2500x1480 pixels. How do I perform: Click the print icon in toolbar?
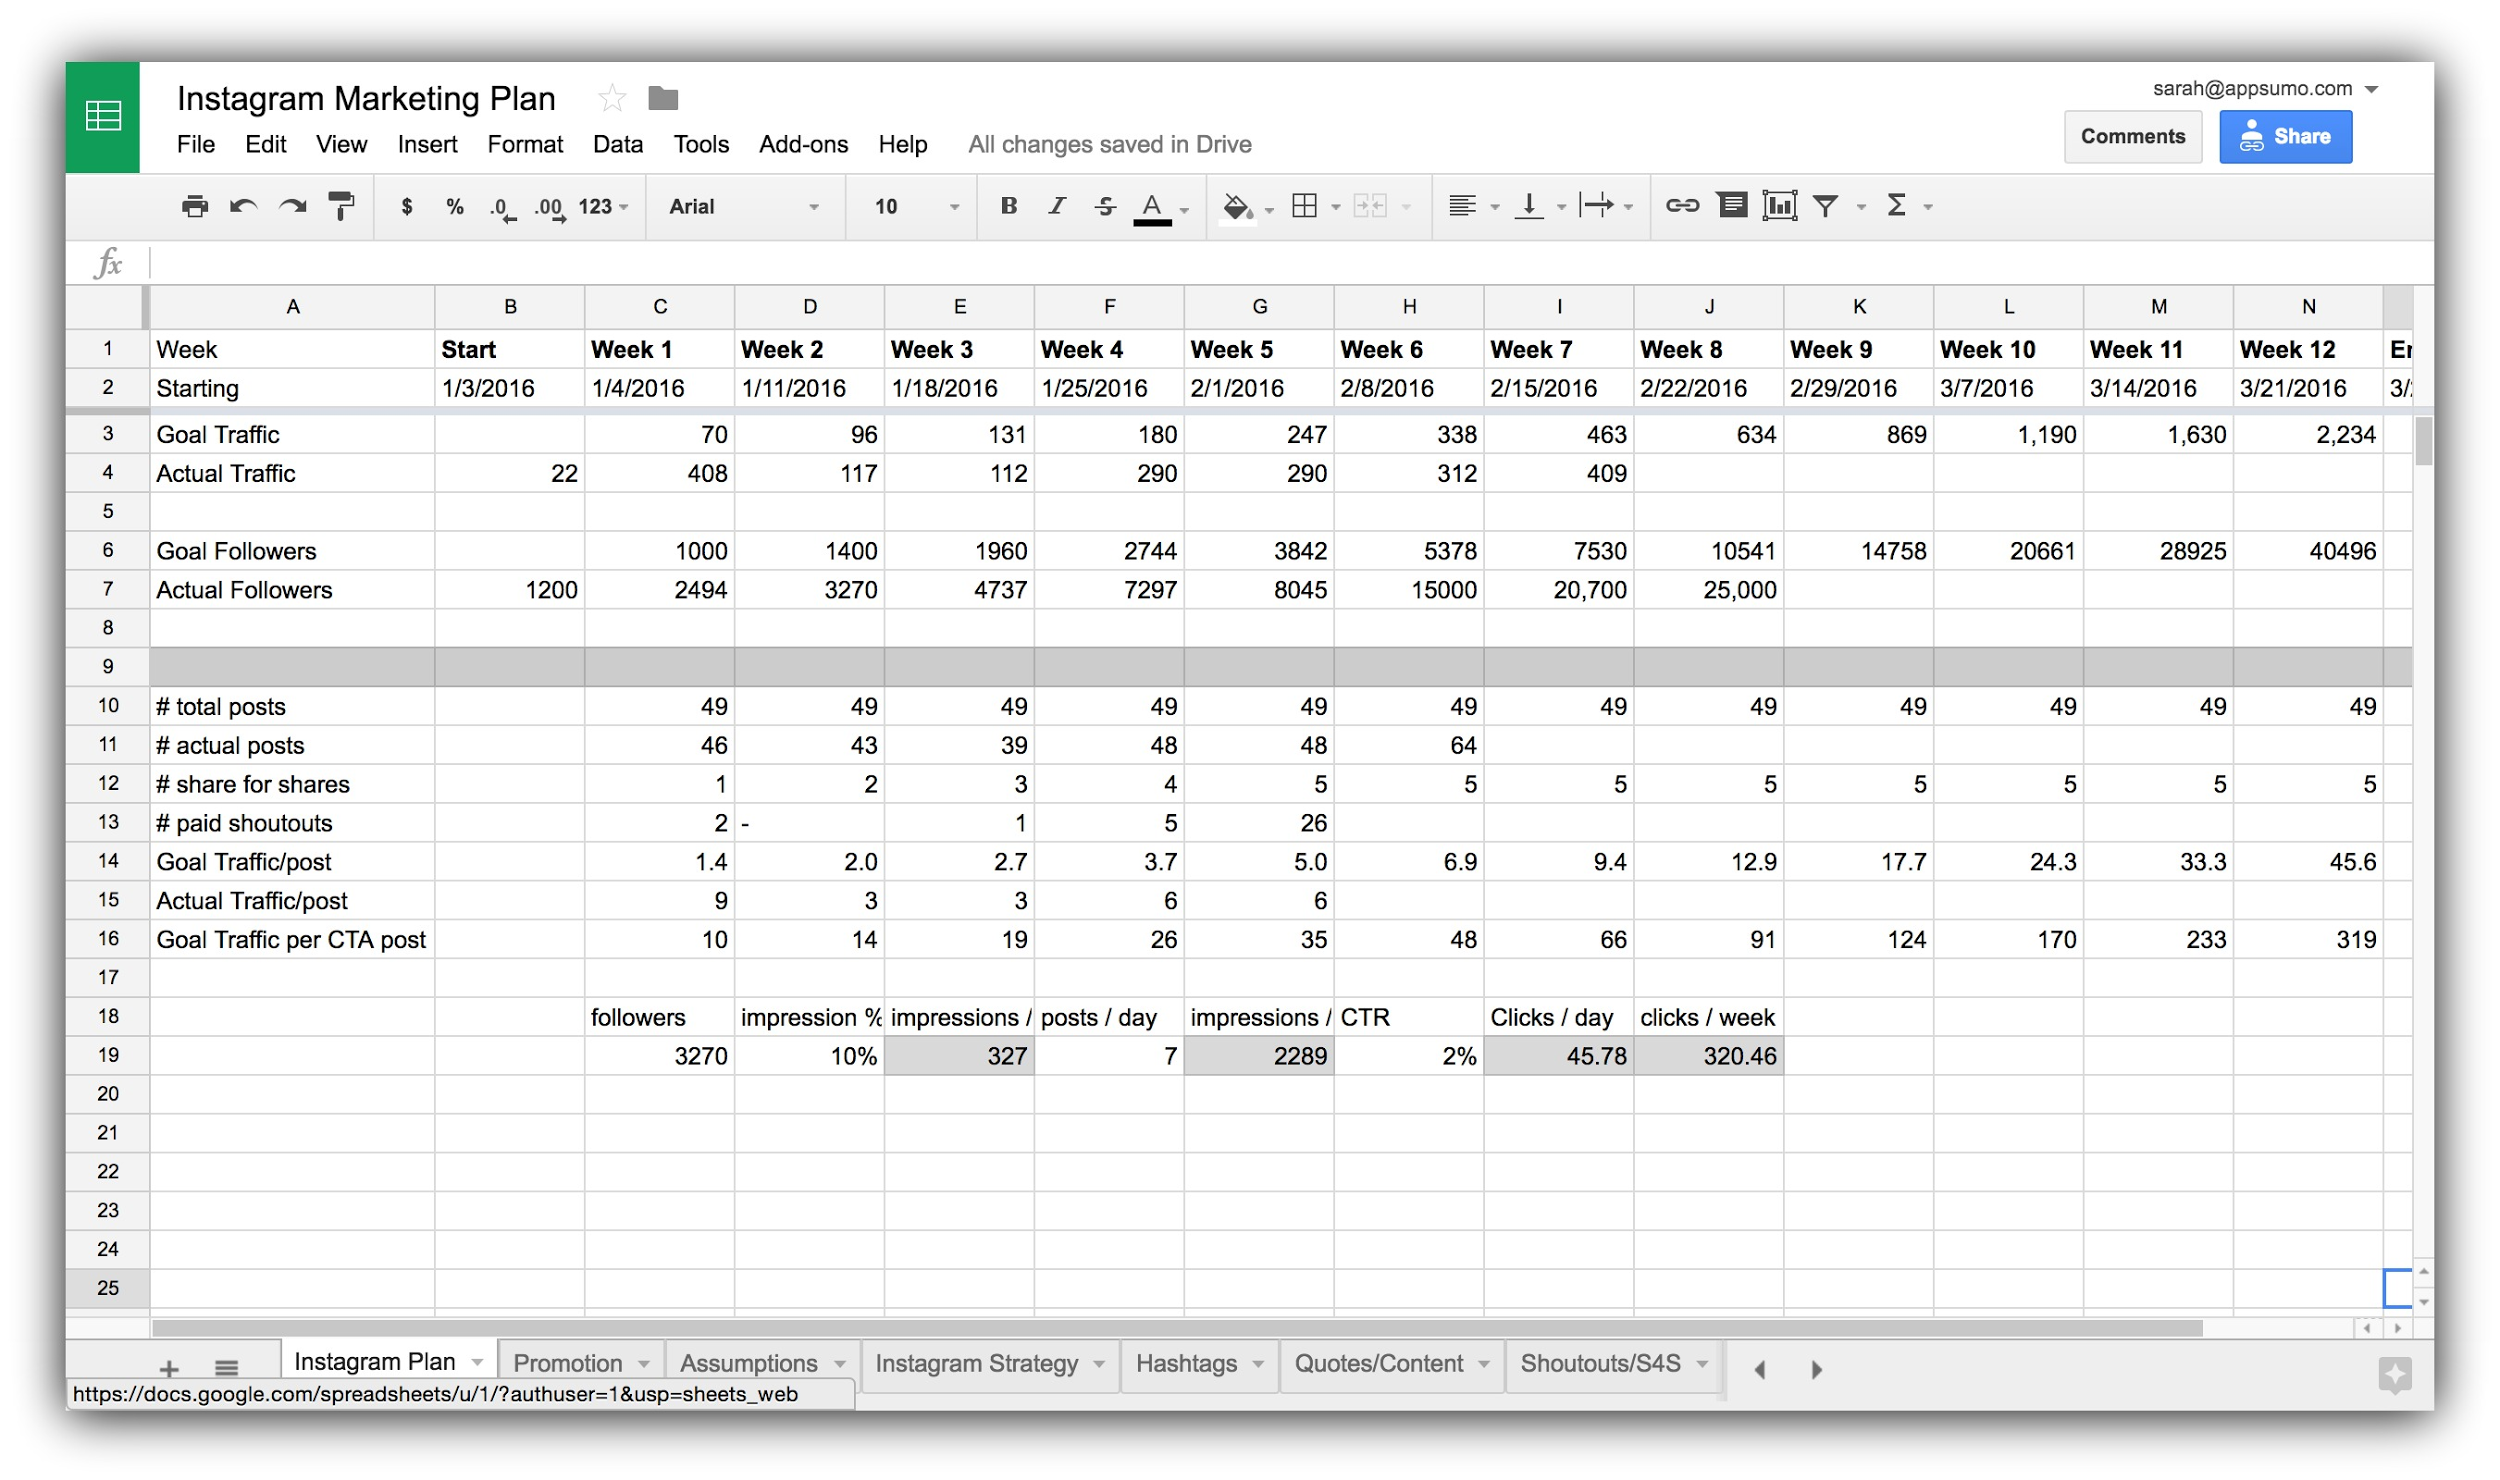tap(194, 206)
